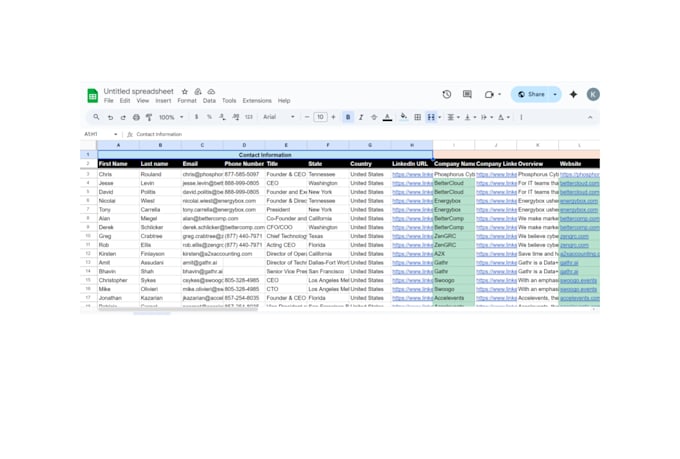Open horizontal align dropdown

[x=453, y=117]
